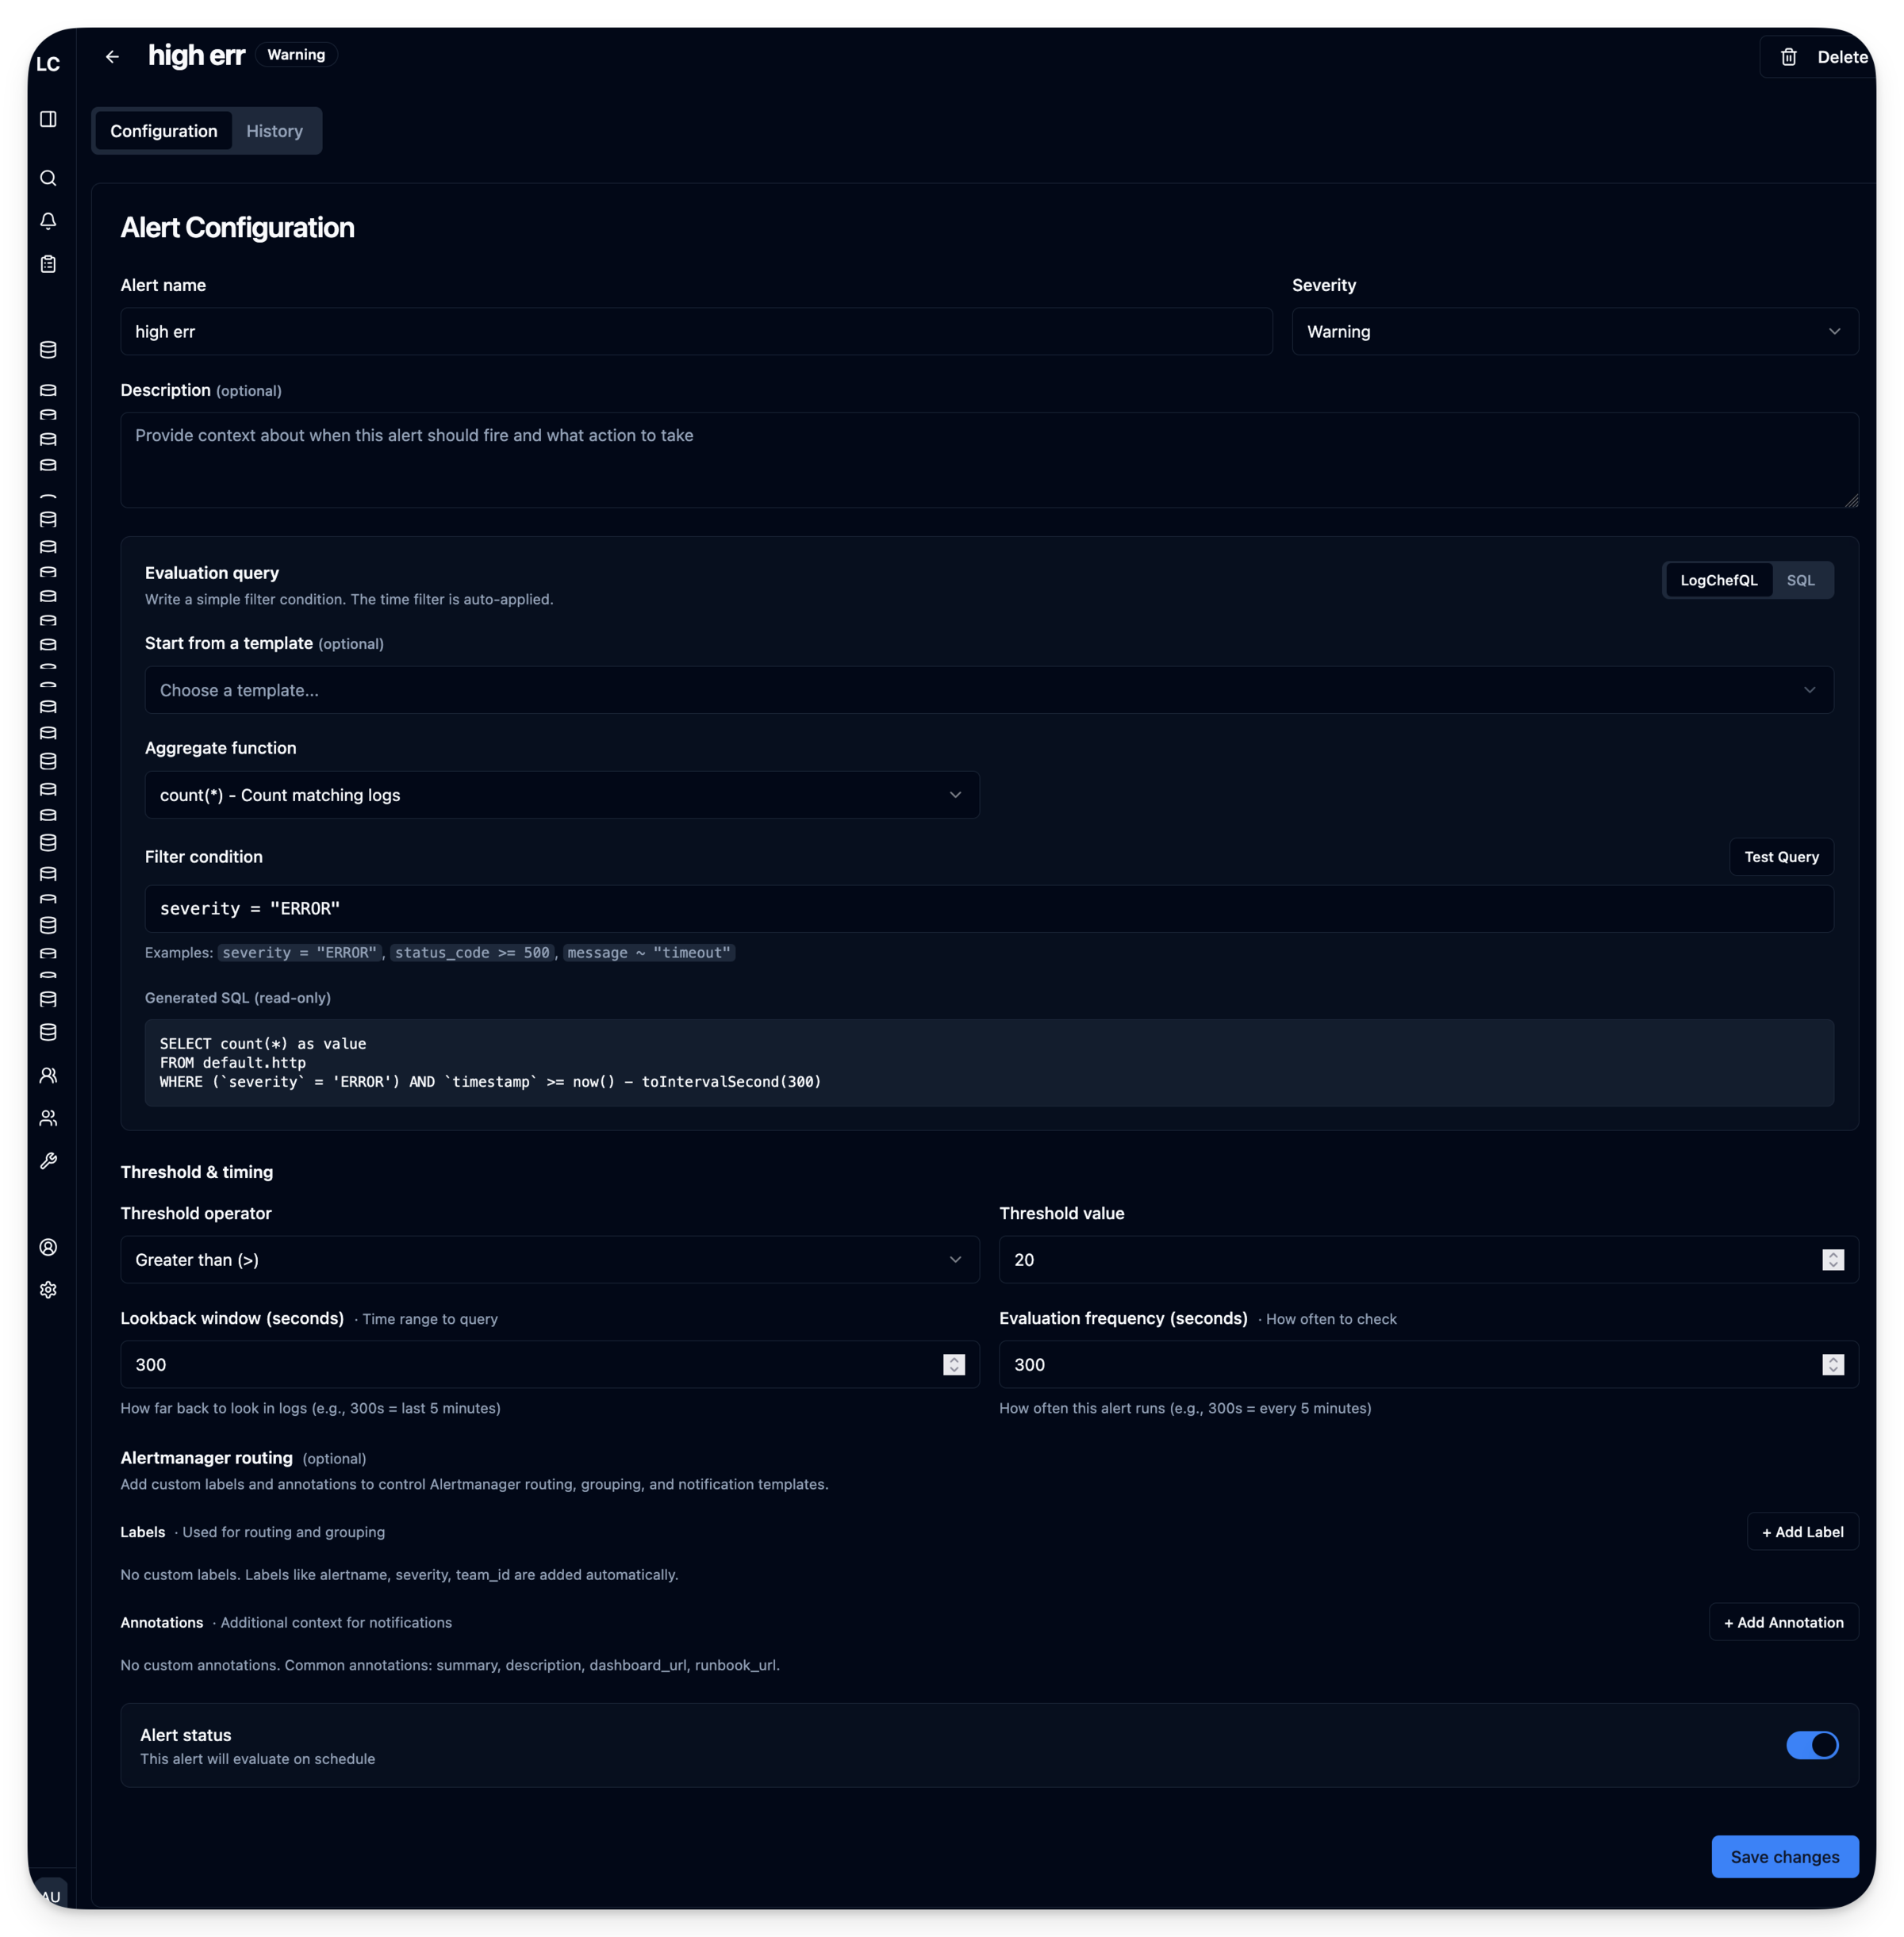Switch to the History tab

[x=274, y=130]
